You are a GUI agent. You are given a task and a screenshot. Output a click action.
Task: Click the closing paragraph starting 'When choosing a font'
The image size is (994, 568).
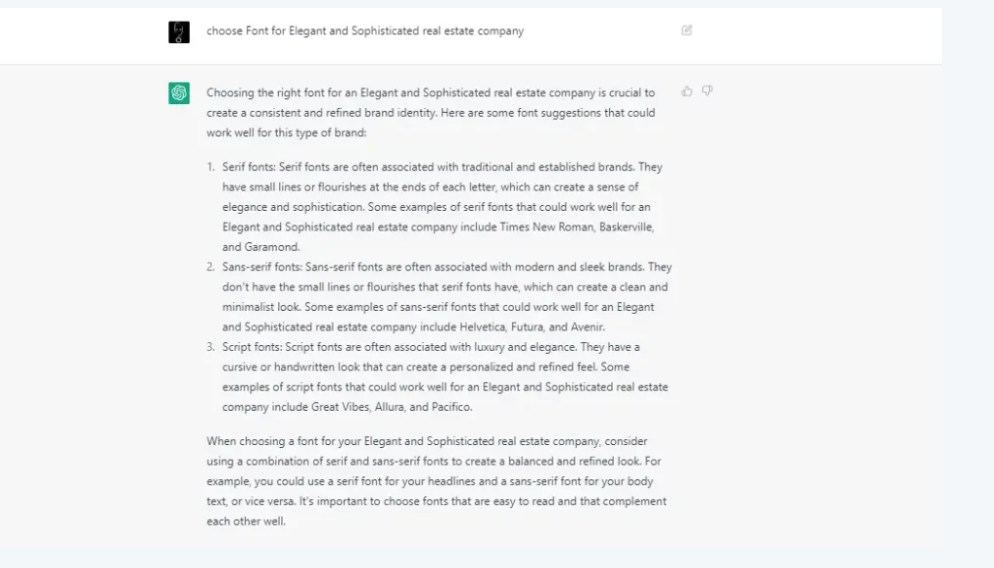(436, 481)
